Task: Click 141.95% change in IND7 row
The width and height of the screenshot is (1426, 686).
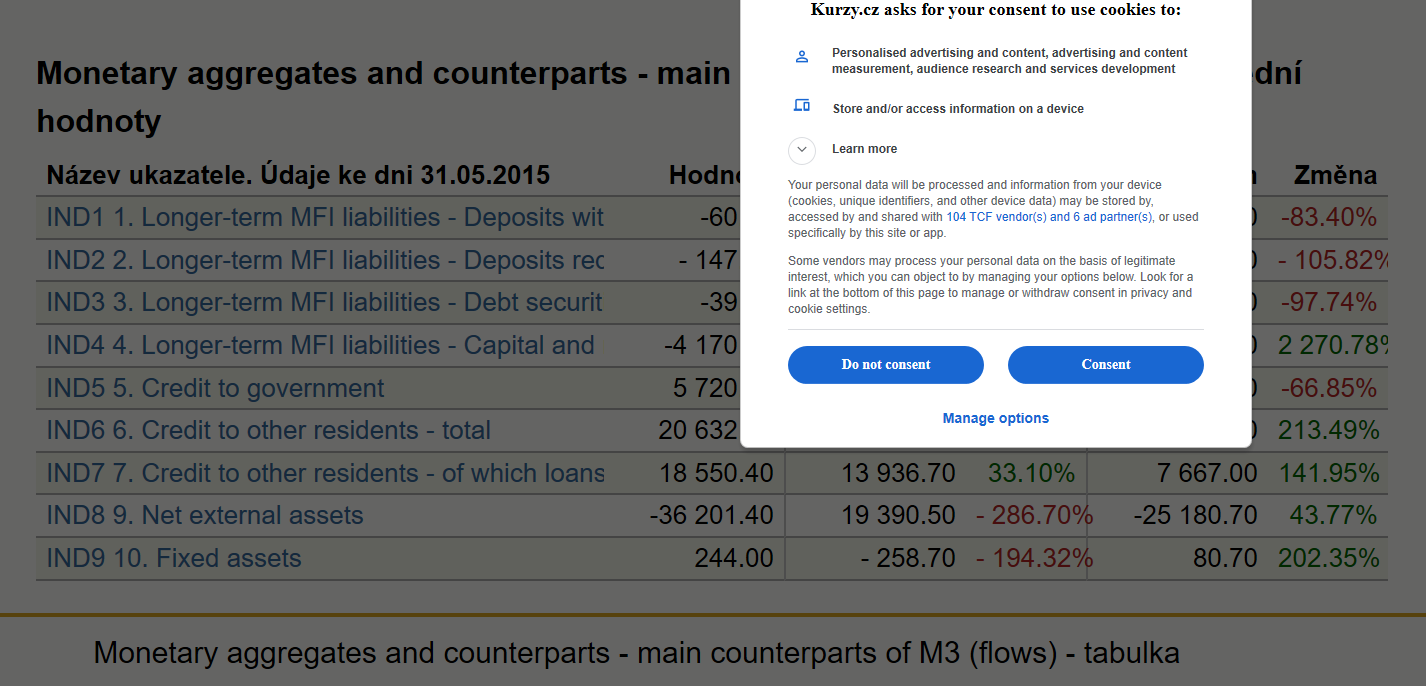Action: 1329,473
